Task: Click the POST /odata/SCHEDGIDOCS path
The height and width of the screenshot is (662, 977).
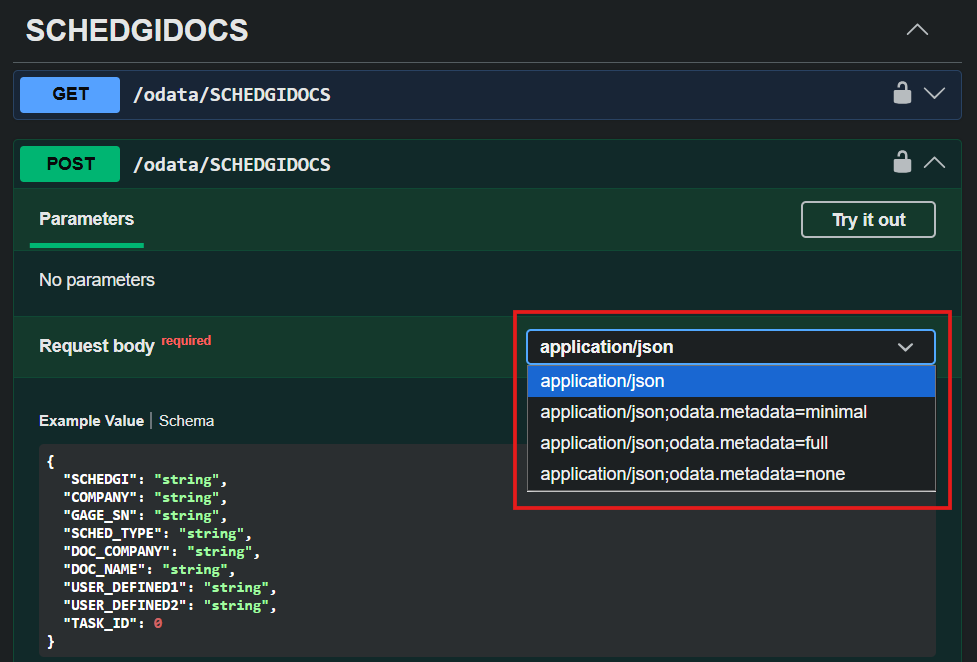Action: coord(232,165)
